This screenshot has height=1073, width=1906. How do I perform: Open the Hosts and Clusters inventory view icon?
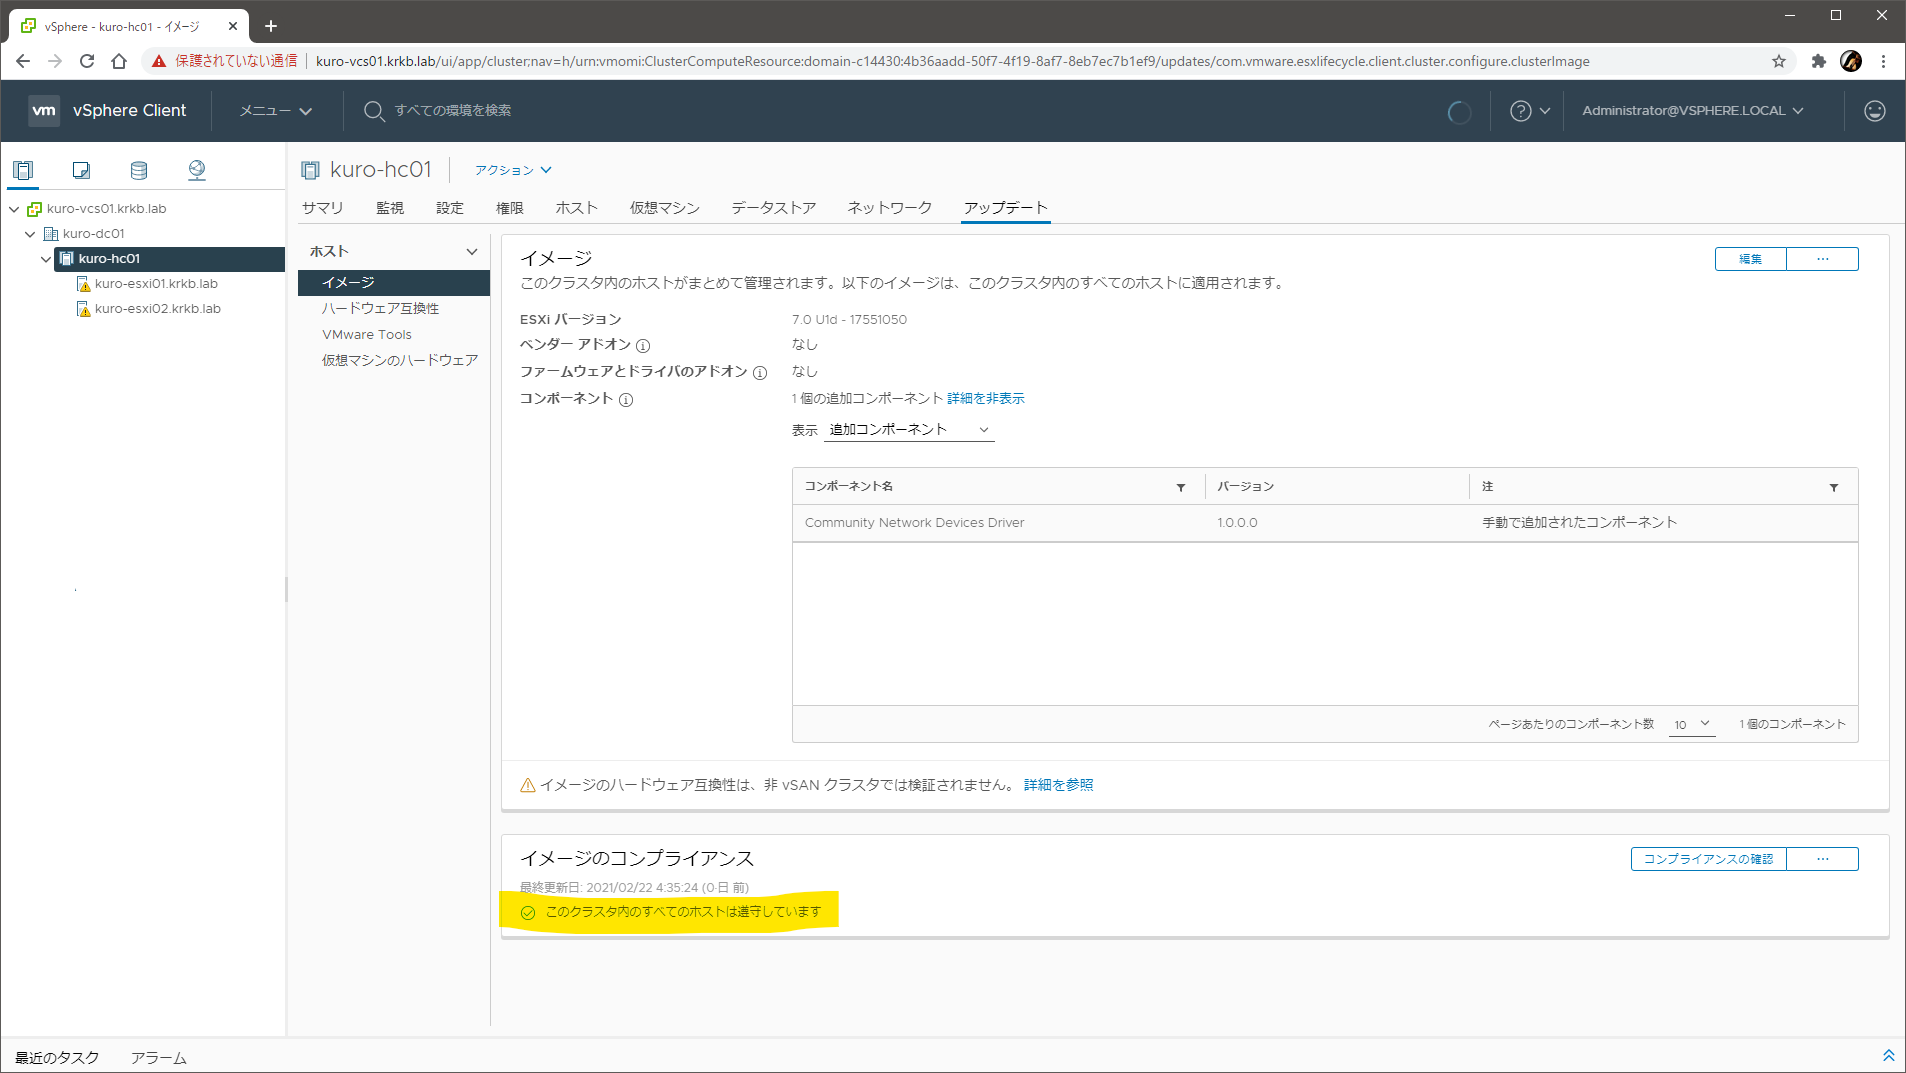click(23, 170)
